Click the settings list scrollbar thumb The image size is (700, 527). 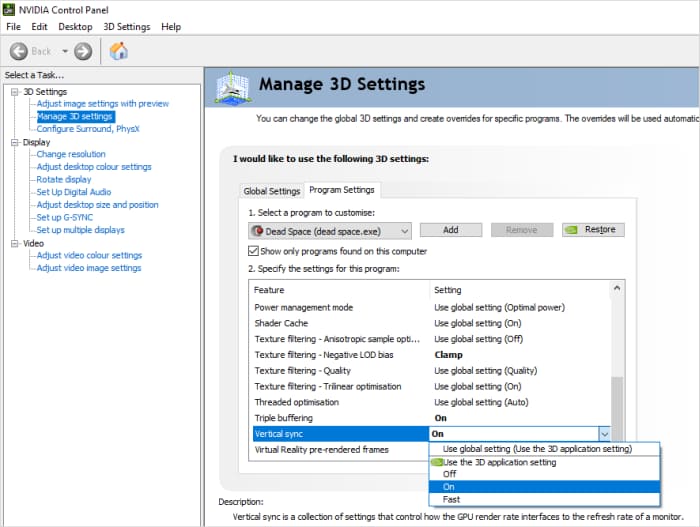pos(617,409)
